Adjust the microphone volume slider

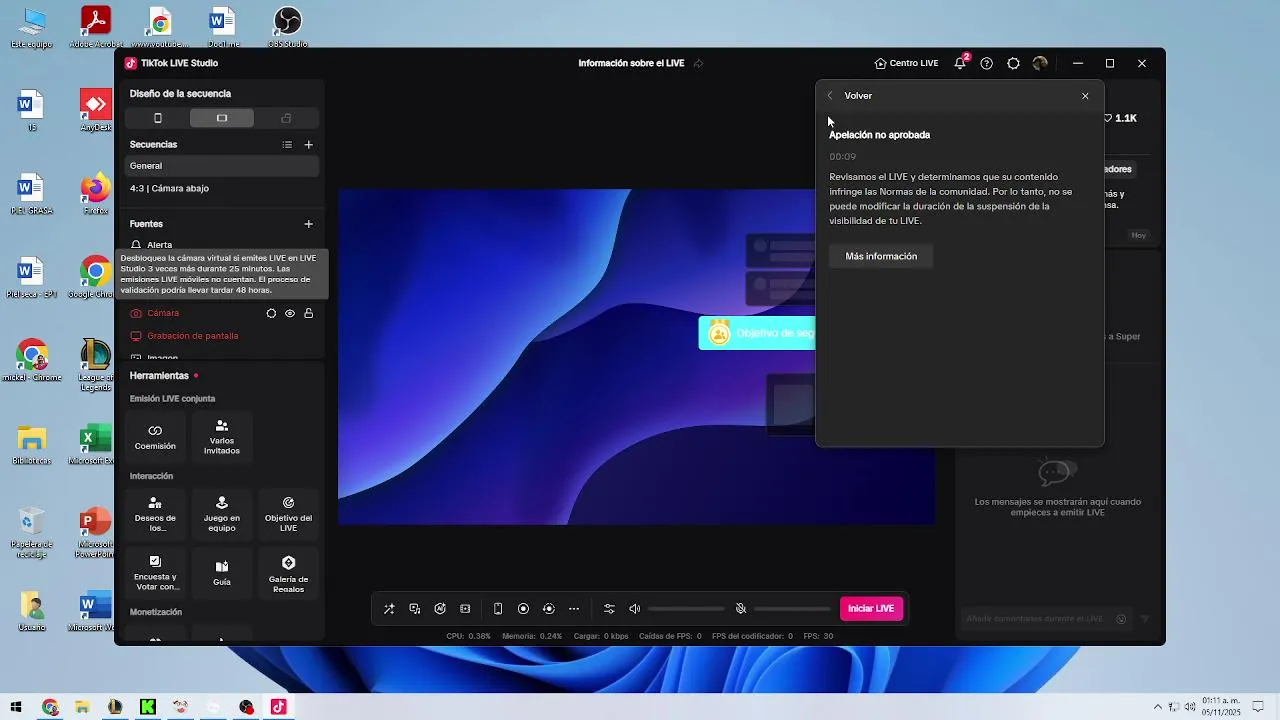(x=792, y=609)
